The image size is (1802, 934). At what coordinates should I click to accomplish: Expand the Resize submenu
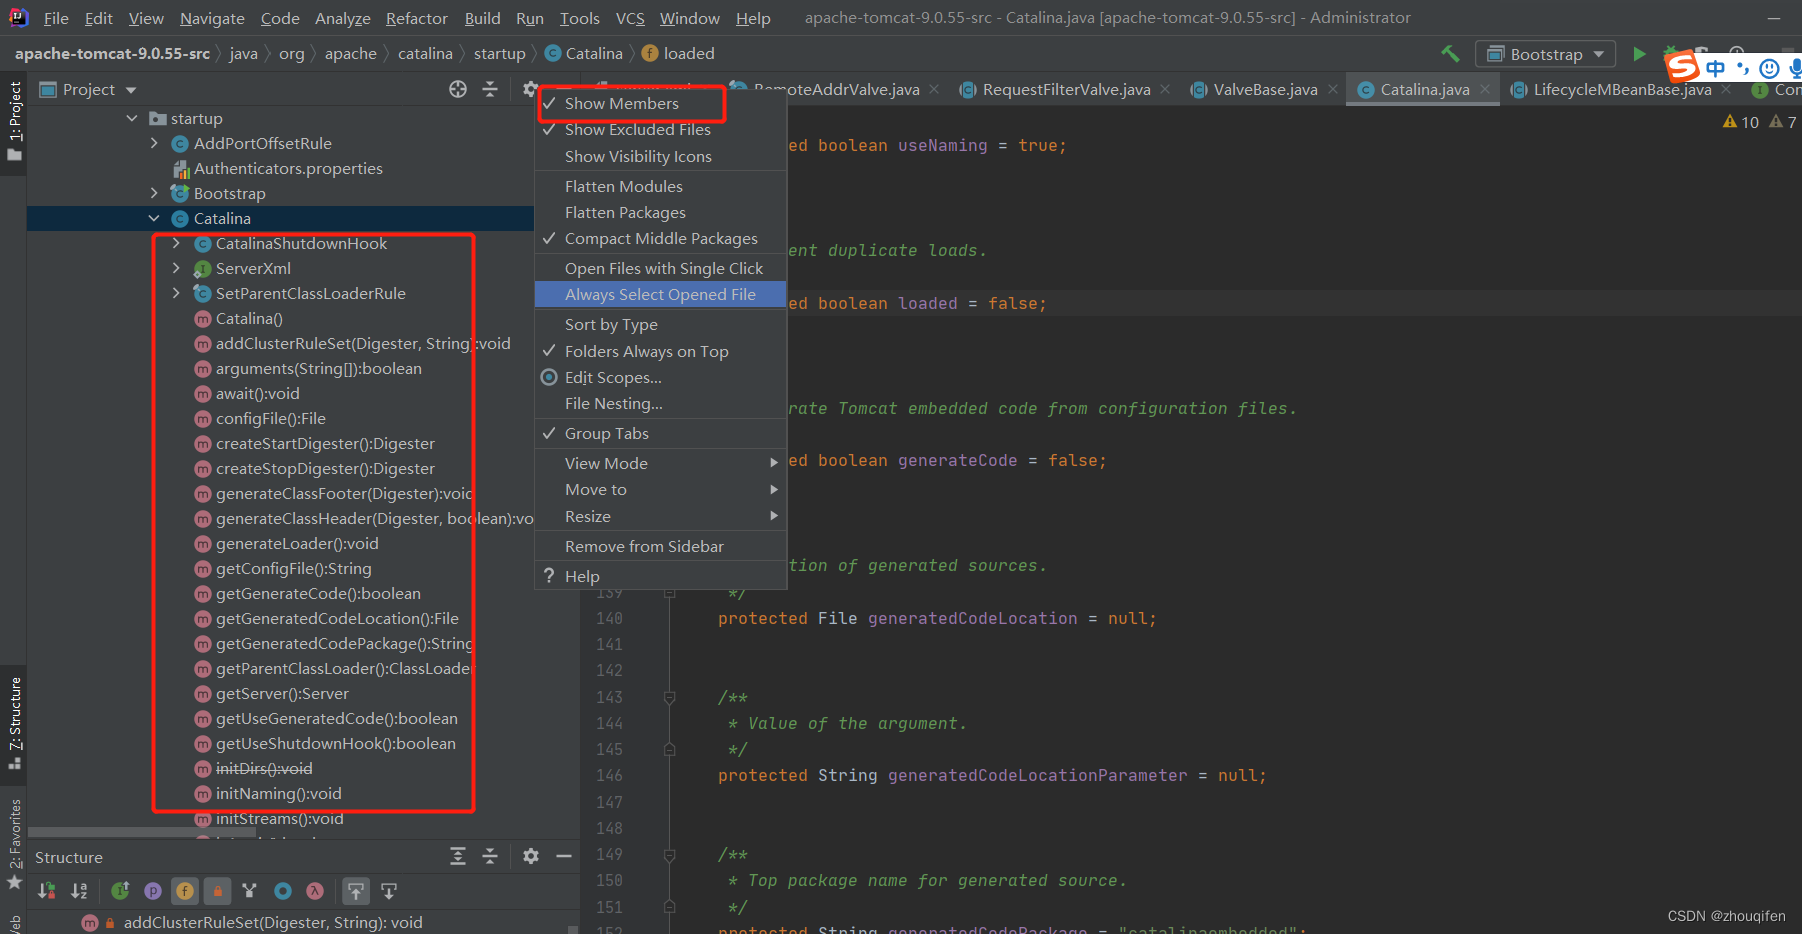click(661, 516)
